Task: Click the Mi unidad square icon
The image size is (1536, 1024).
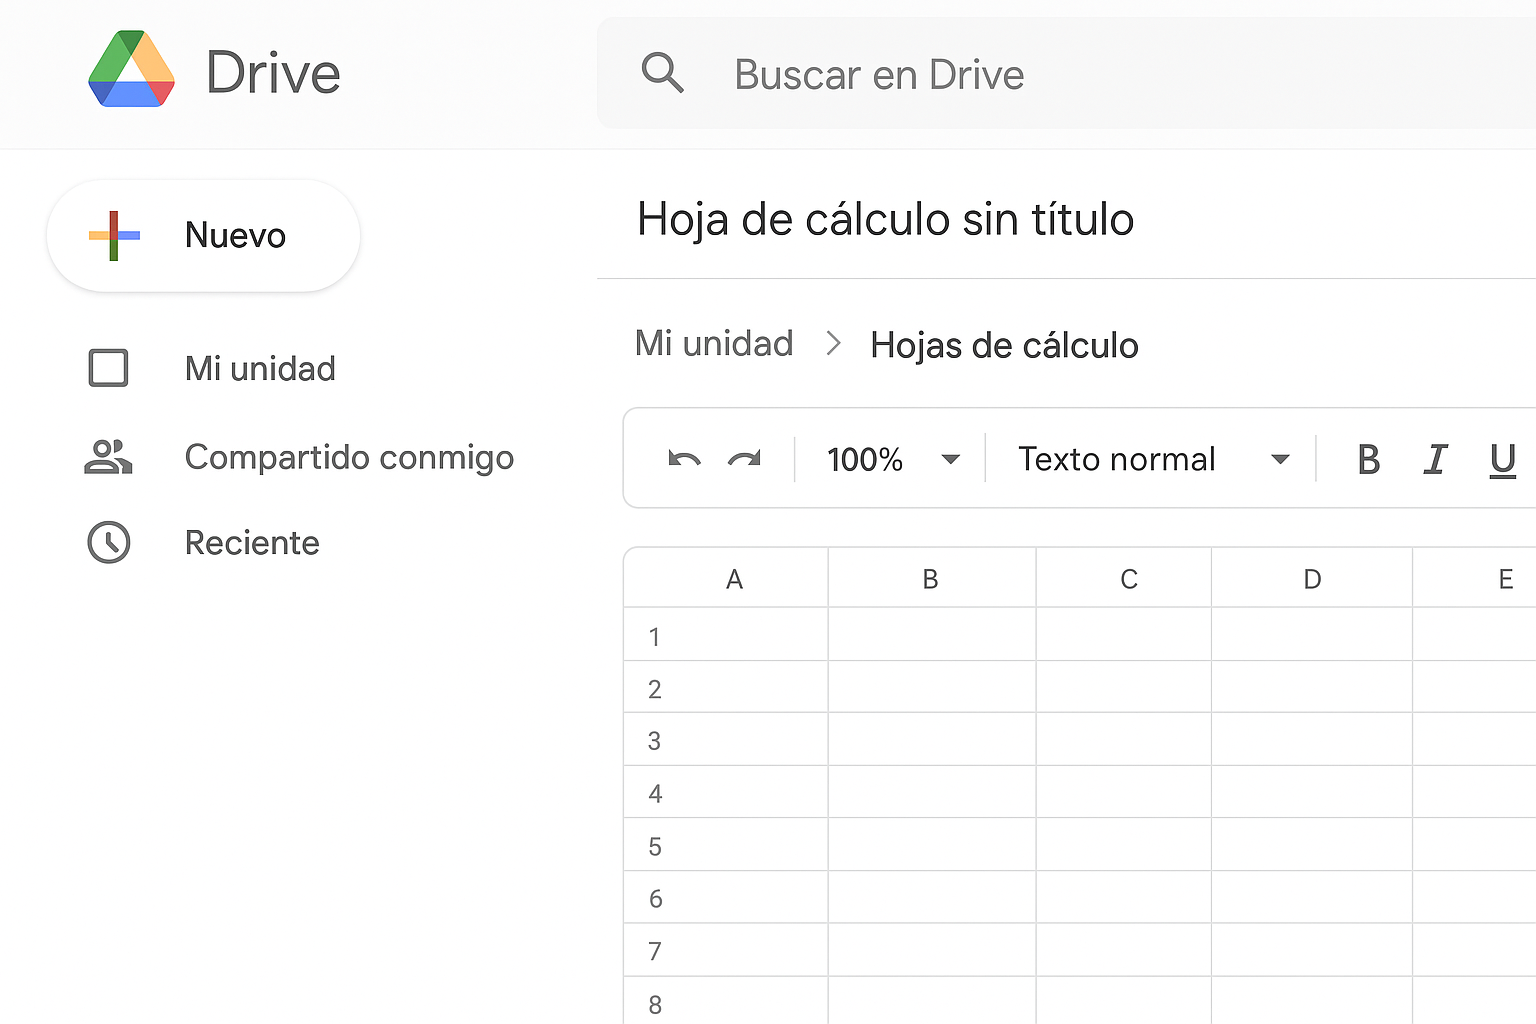Action: 108,368
